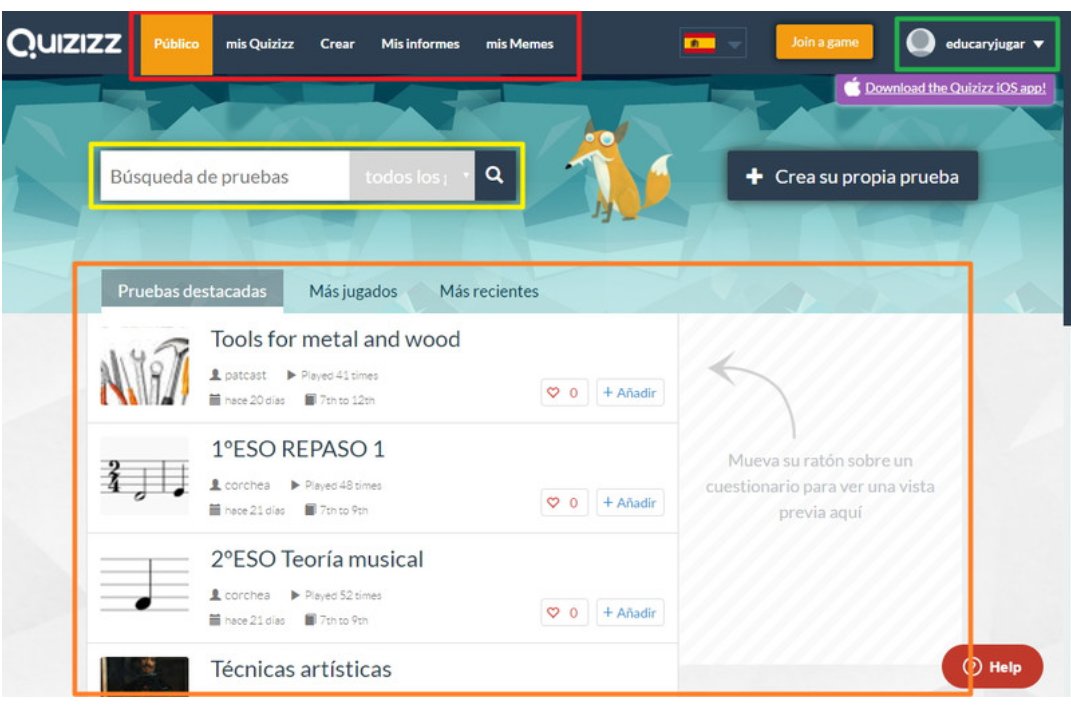Screen dimensions: 1071x714
Task: Like the 2ºESO Teoría musical quiz
Action: coord(564,613)
